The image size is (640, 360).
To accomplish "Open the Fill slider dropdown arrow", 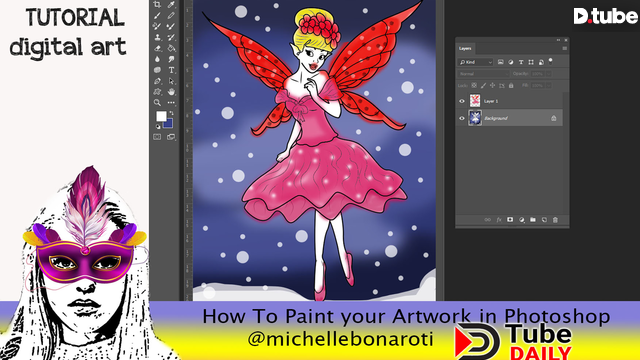I will coord(549,85).
